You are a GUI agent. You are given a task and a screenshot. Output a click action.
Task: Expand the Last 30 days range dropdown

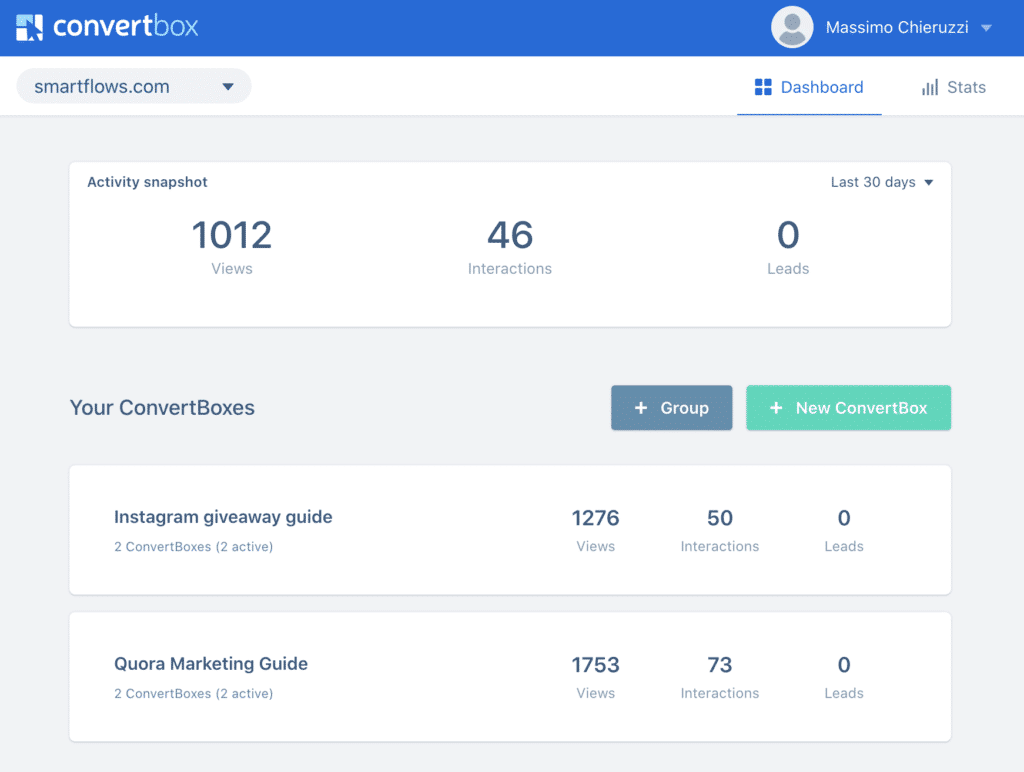click(882, 182)
